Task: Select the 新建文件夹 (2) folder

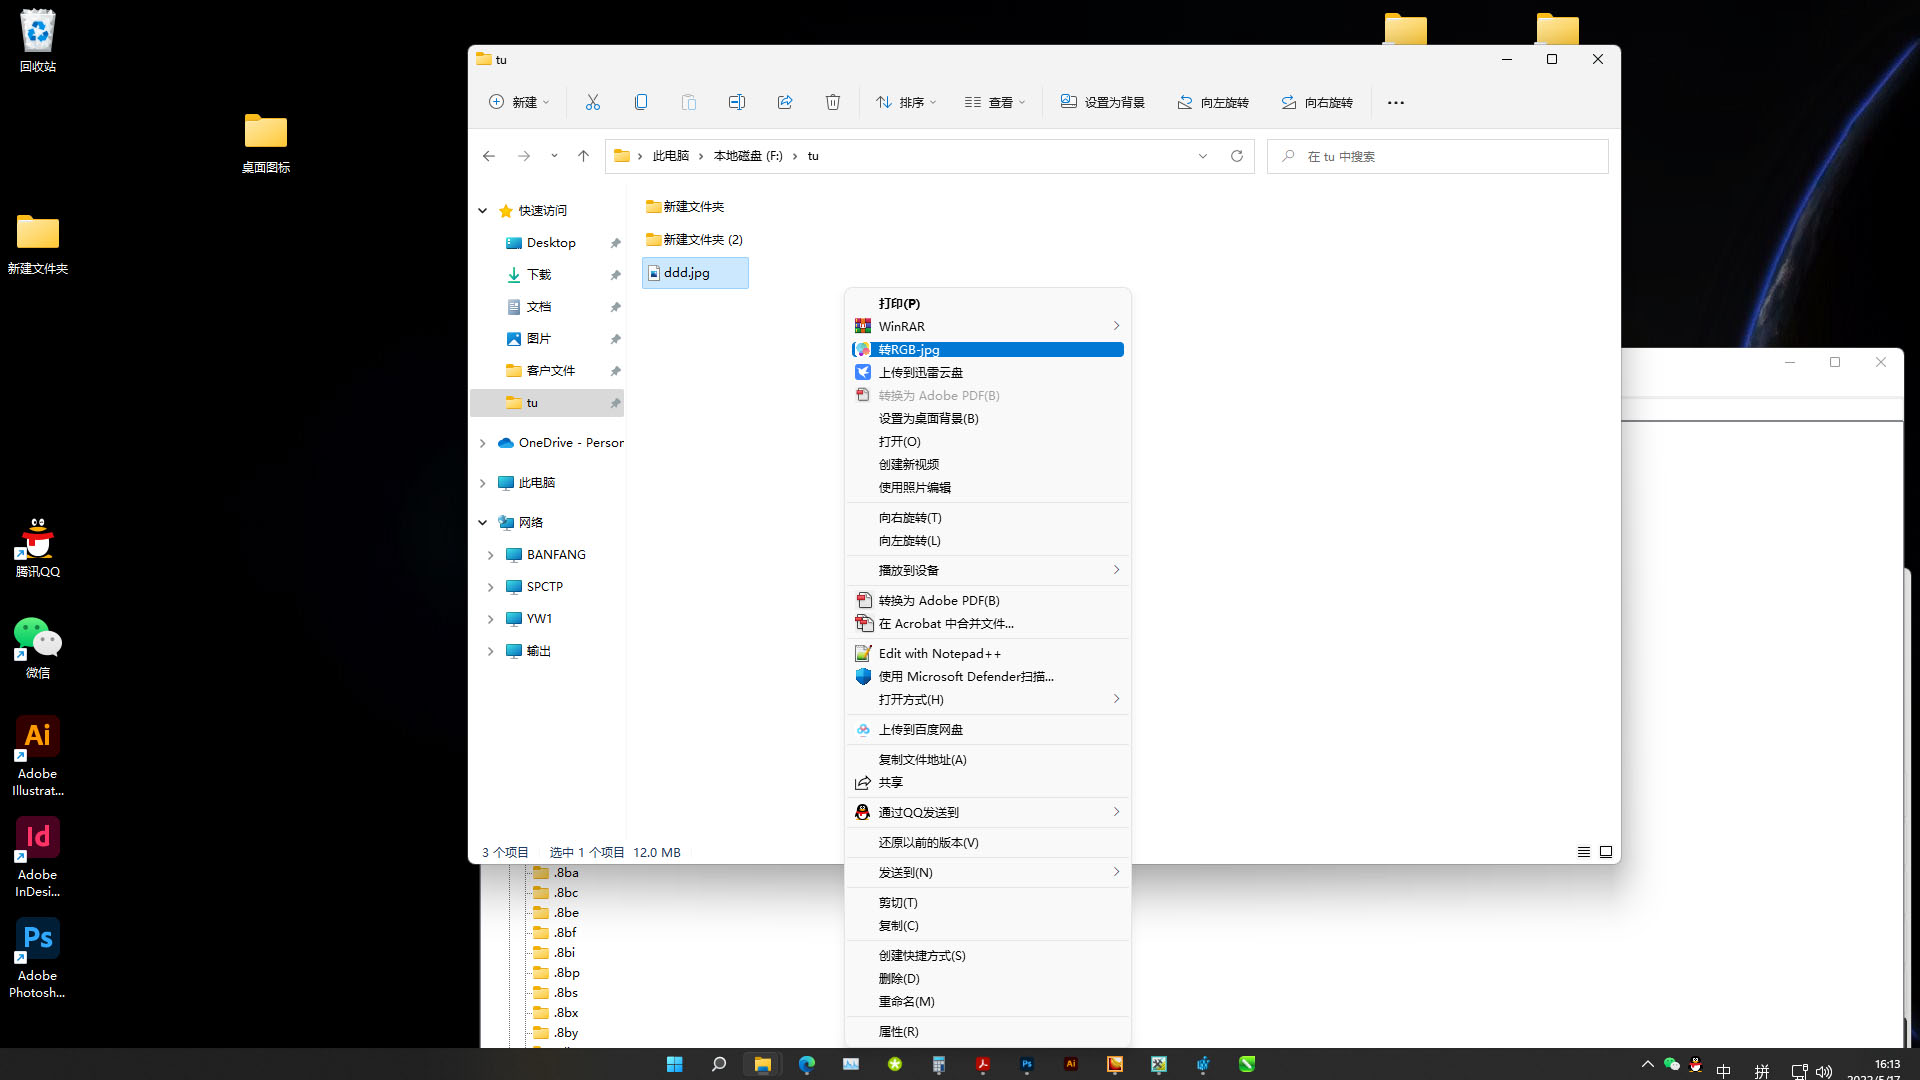Action: (x=695, y=240)
